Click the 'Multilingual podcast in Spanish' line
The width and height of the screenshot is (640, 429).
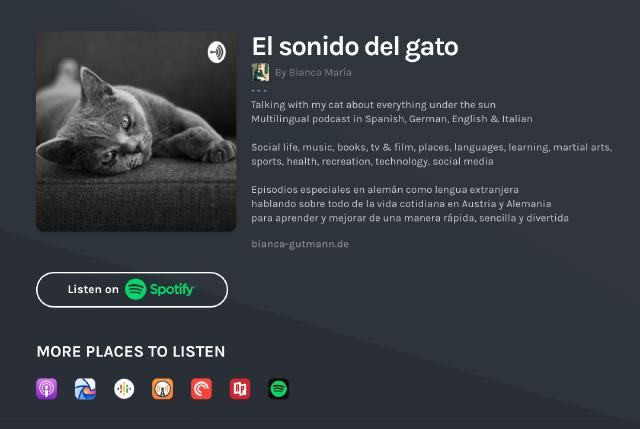(392, 119)
